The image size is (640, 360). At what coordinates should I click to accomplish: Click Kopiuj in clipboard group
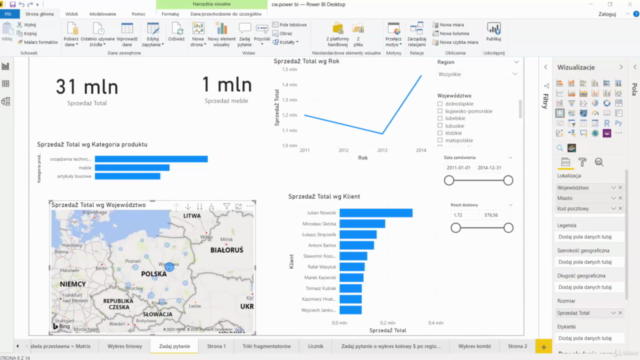point(27,33)
